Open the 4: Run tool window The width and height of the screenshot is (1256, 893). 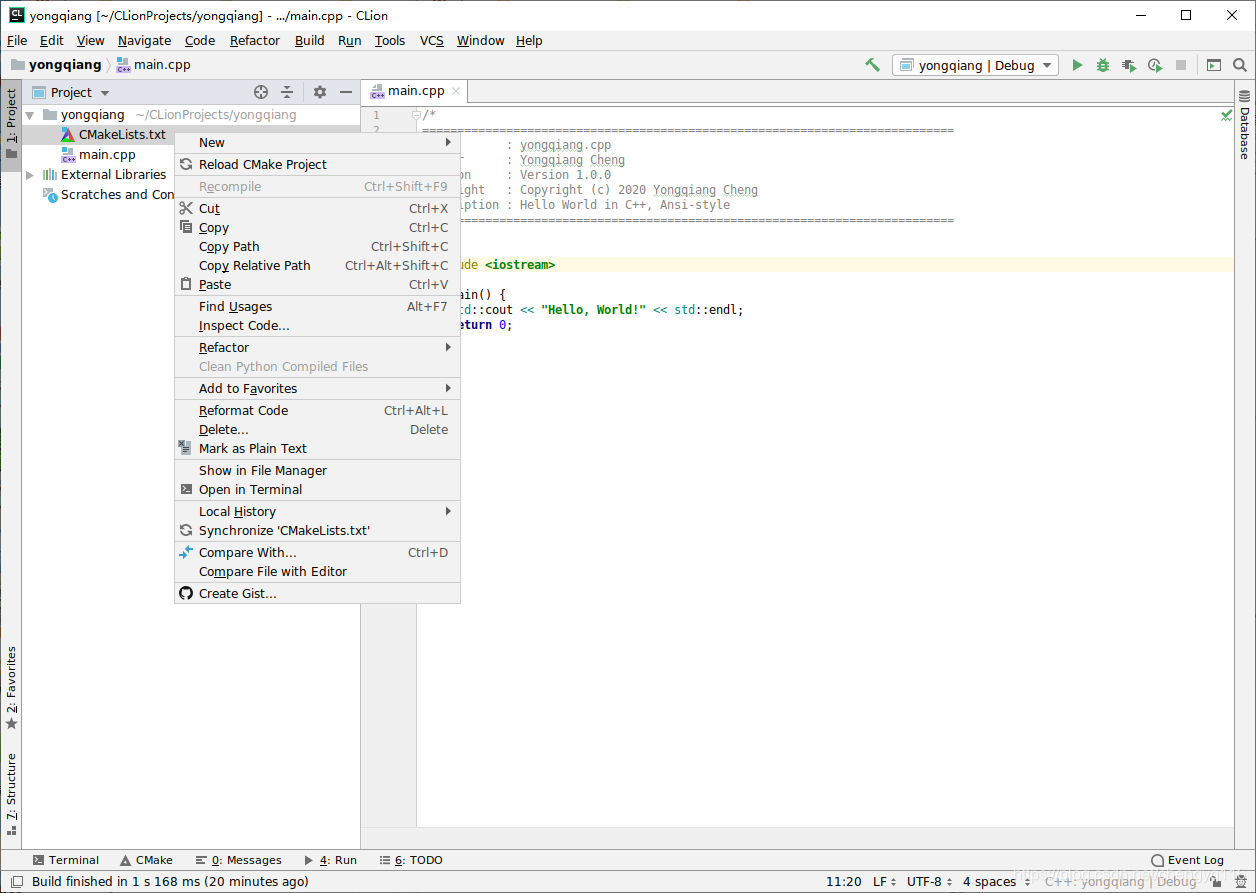[x=330, y=860]
